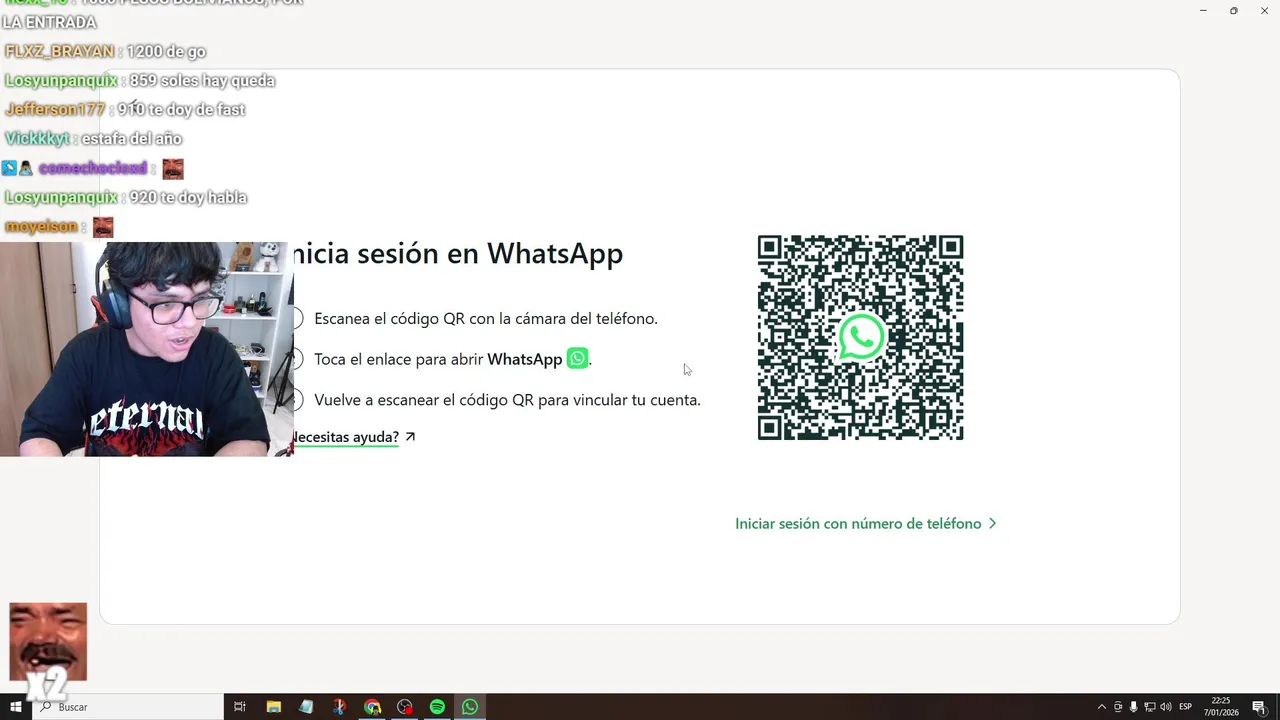Click 'Vuelve a escanear el código QR' text

(x=507, y=400)
